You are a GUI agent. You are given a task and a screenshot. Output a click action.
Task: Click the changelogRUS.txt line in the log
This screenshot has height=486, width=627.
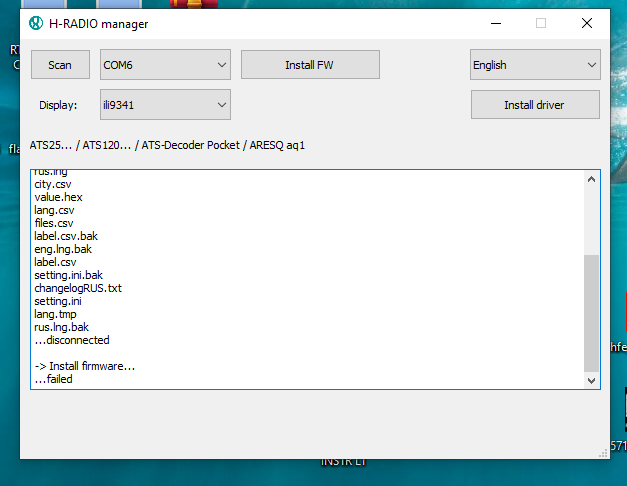coord(77,288)
